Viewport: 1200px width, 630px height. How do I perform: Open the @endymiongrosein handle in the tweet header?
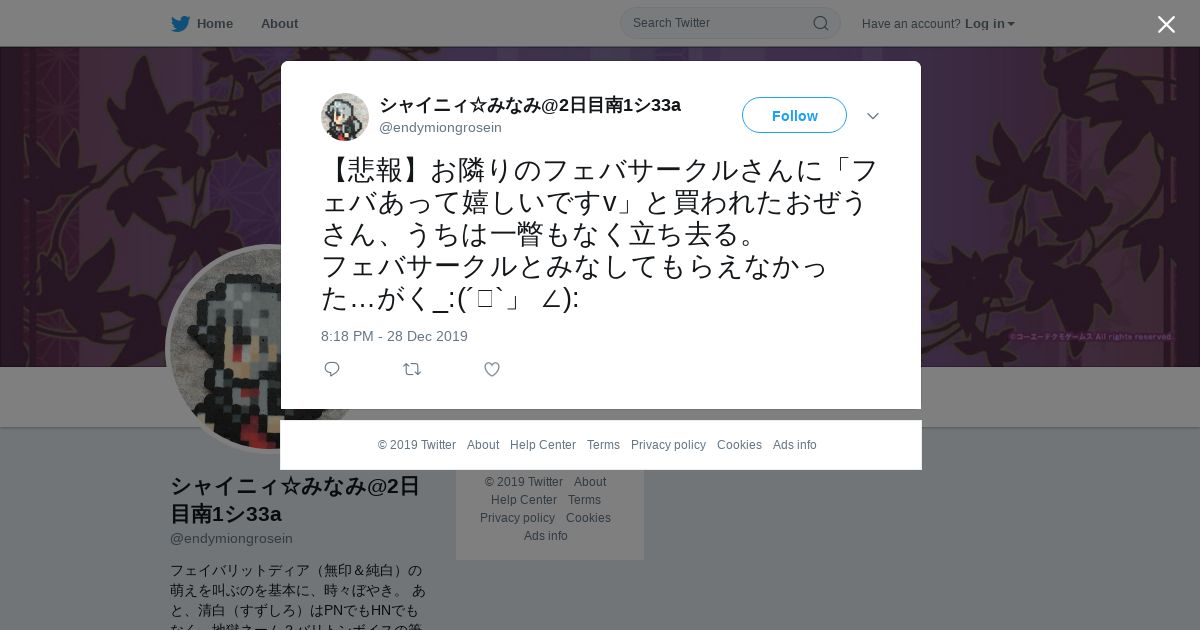click(x=440, y=128)
